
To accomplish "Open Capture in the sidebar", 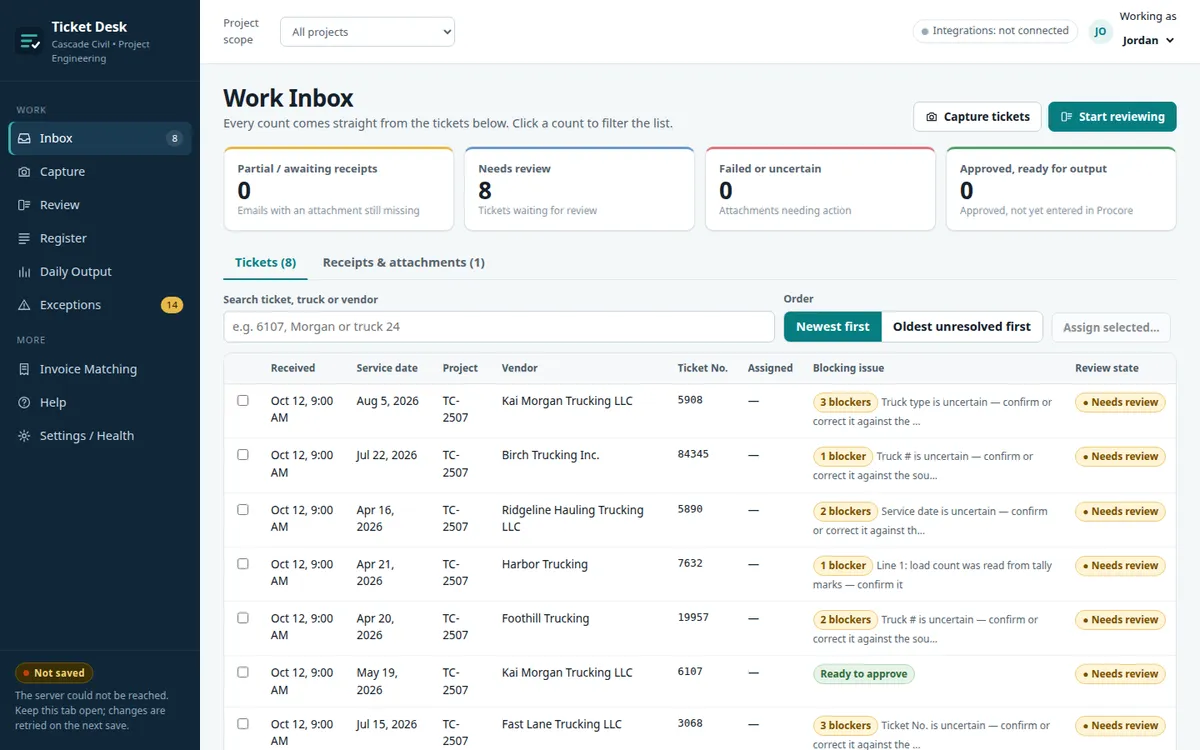I will 100,172.
